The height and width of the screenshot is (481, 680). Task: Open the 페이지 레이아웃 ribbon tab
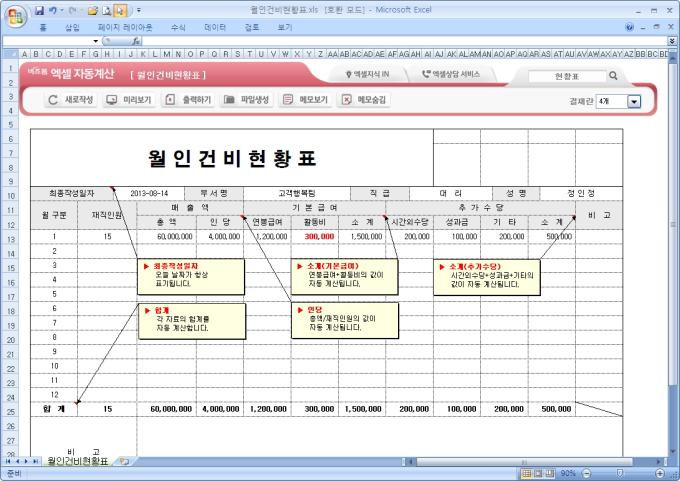point(125,27)
